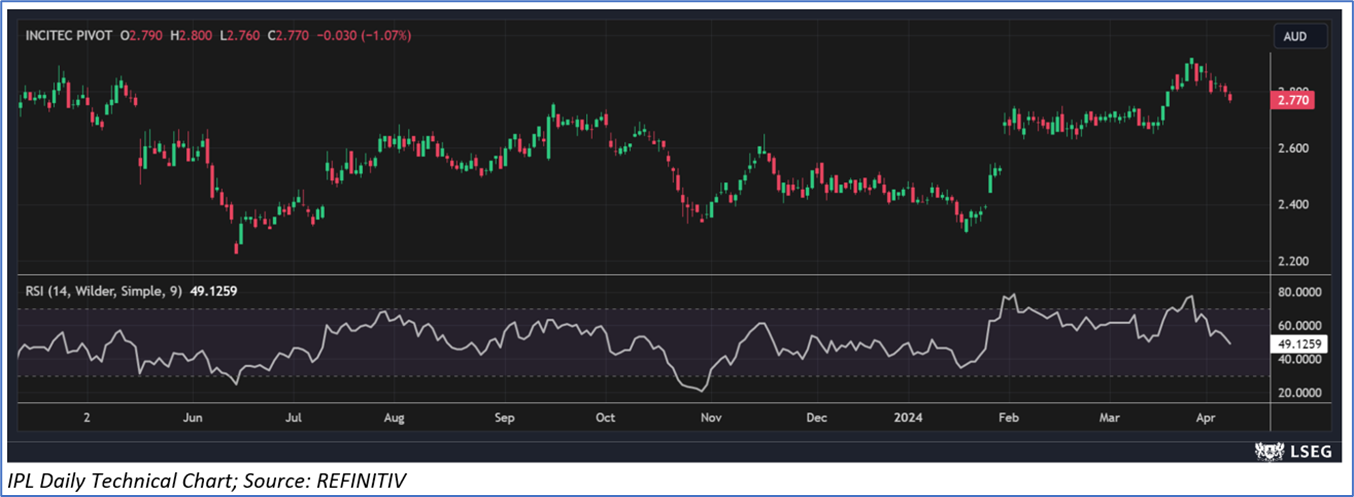Click the Dec label on time axis
This screenshot has height=497, width=1354.
click(x=816, y=416)
